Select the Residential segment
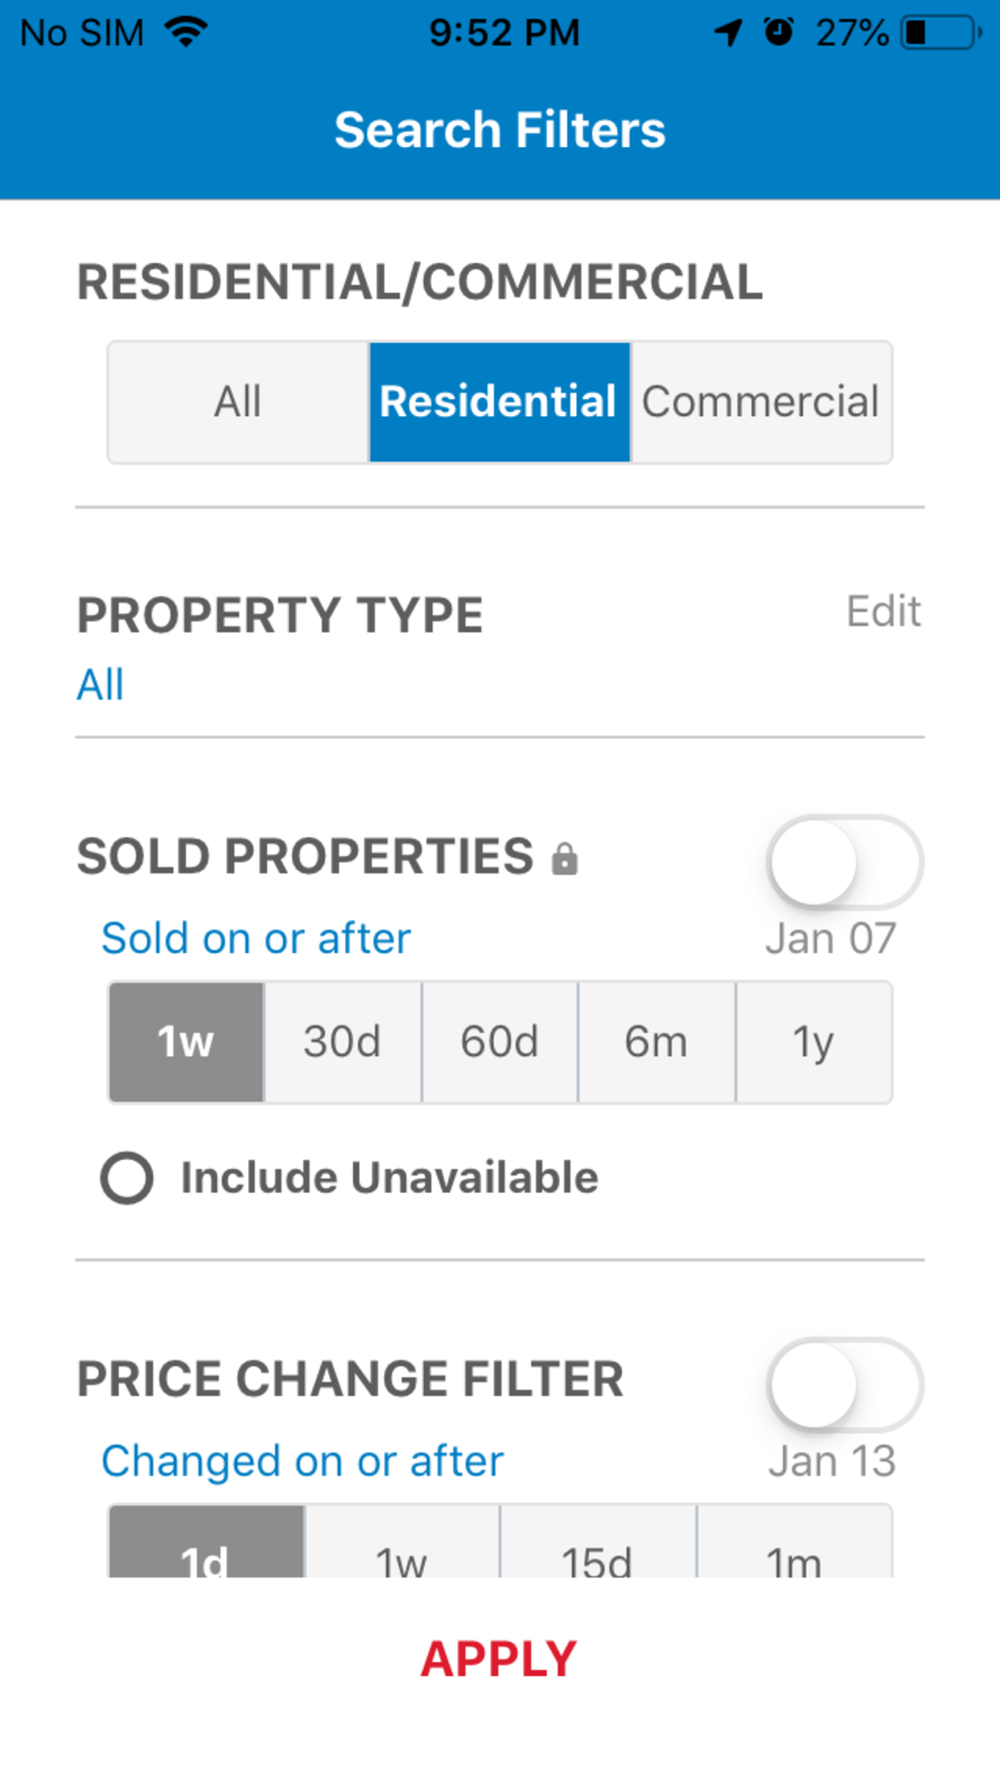1000x1778 pixels. pos(499,402)
